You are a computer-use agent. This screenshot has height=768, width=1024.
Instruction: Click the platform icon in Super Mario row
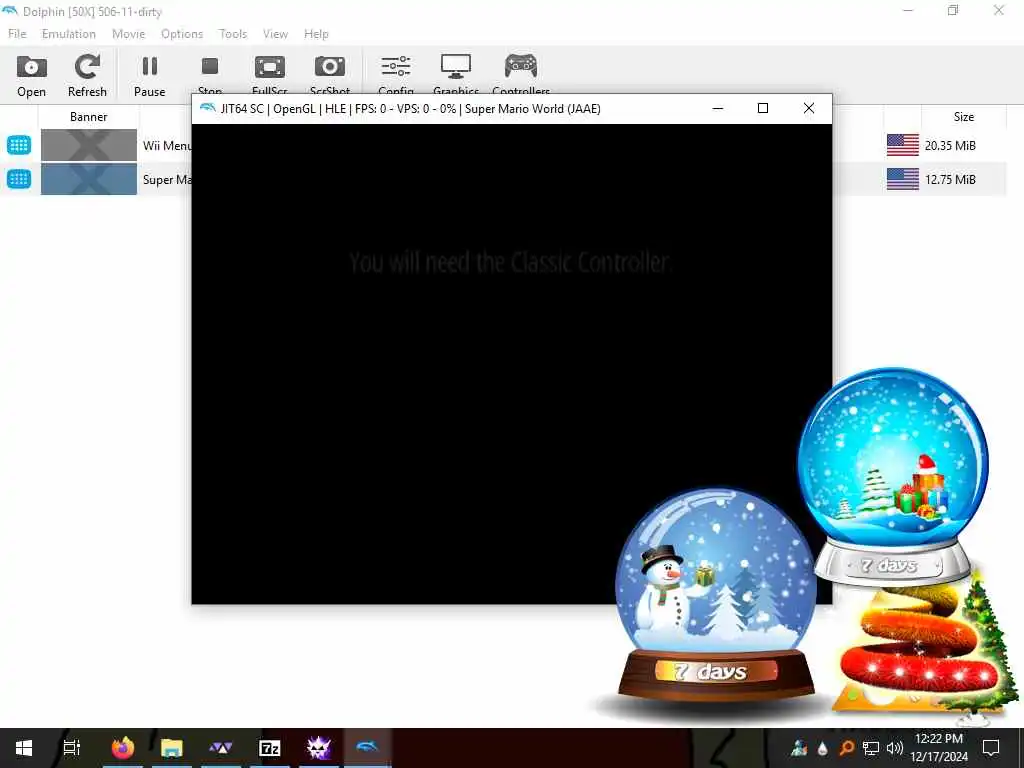(x=19, y=179)
